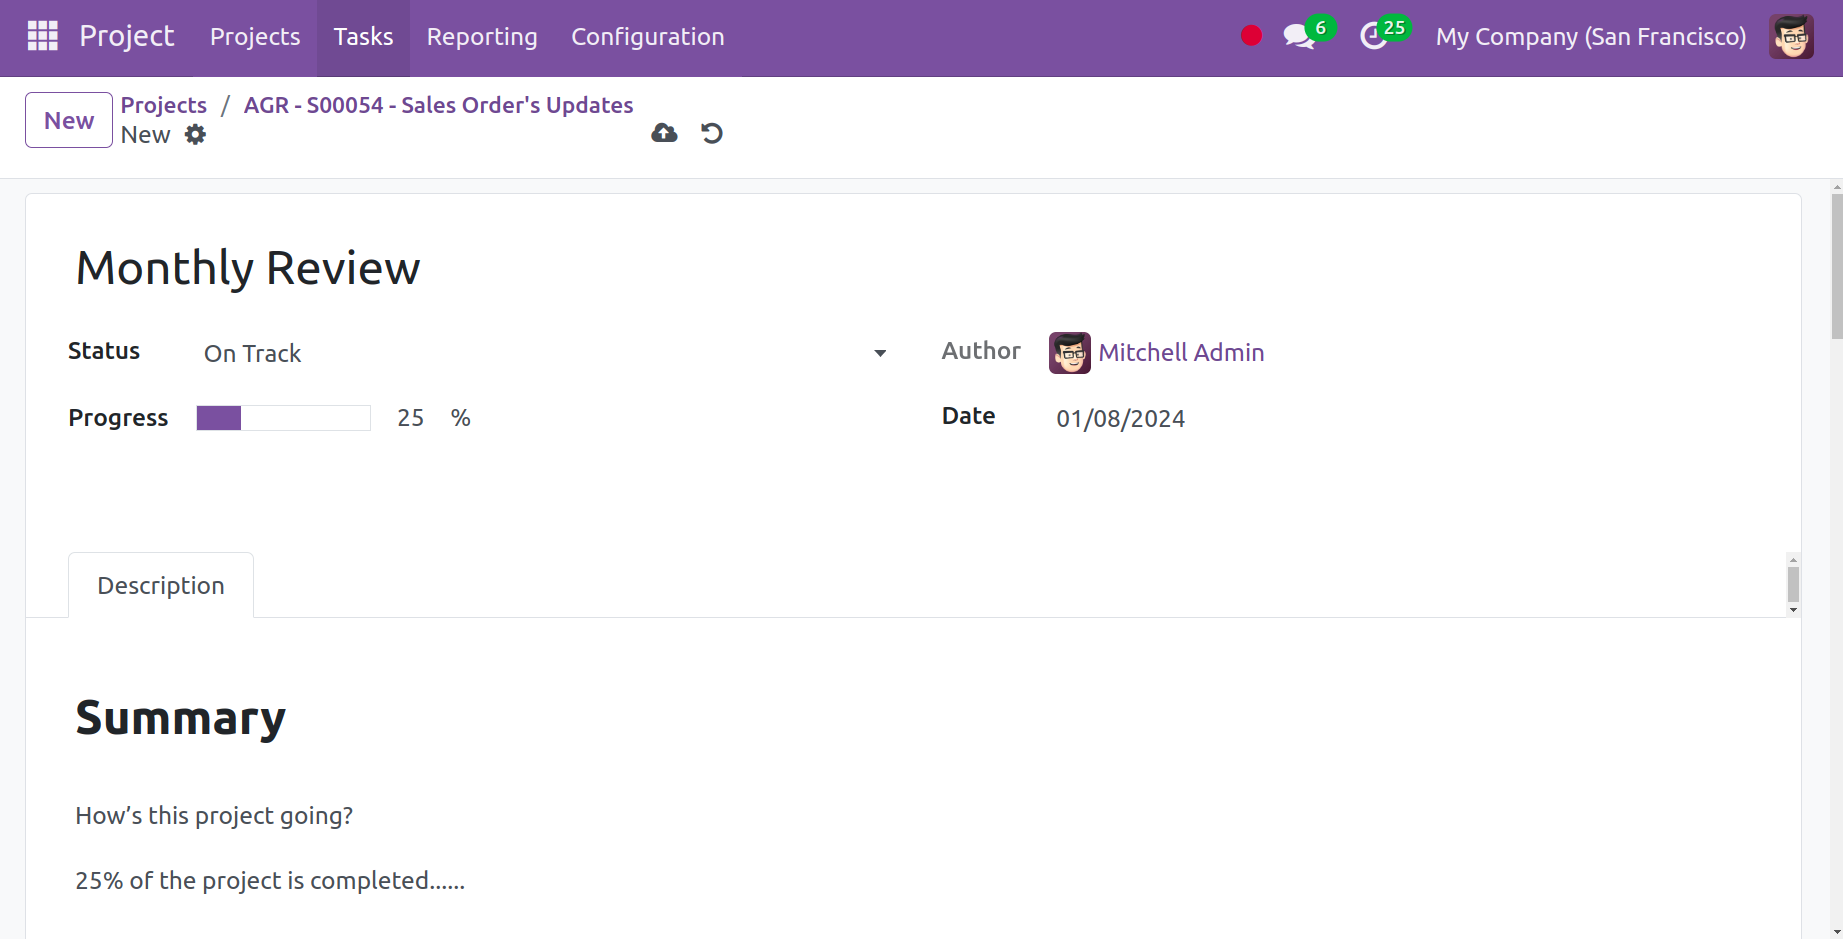Click the New button
The width and height of the screenshot is (1843, 939).
[69, 120]
